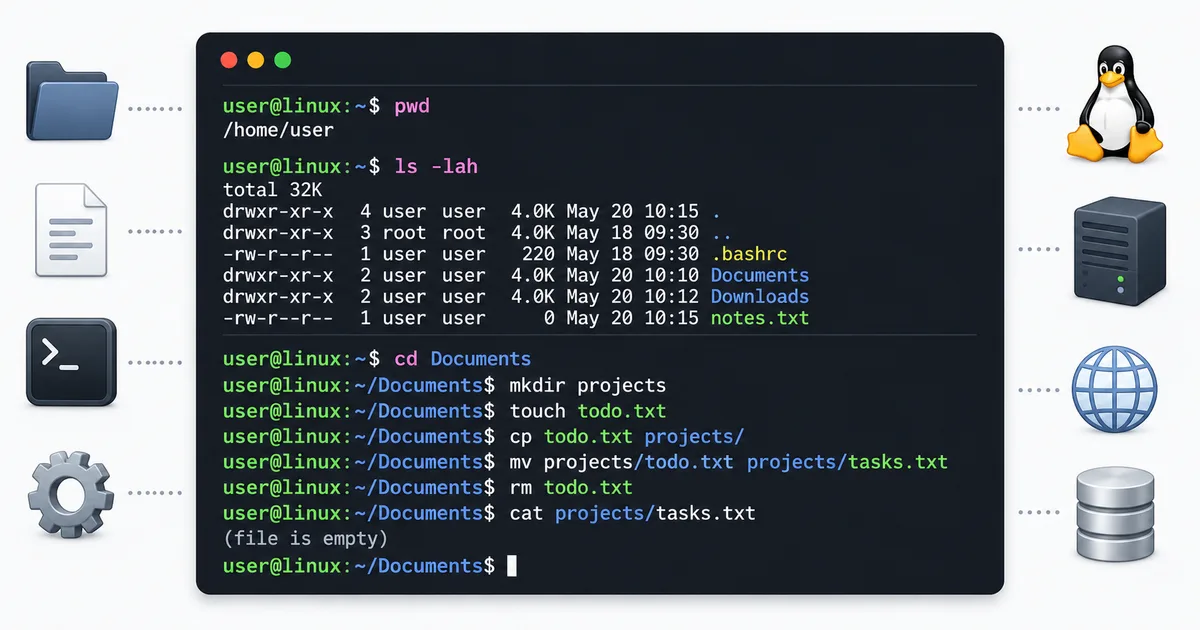Click May 20 10:12 timestamp
This screenshot has width=1200, height=630.
pos(633,296)
